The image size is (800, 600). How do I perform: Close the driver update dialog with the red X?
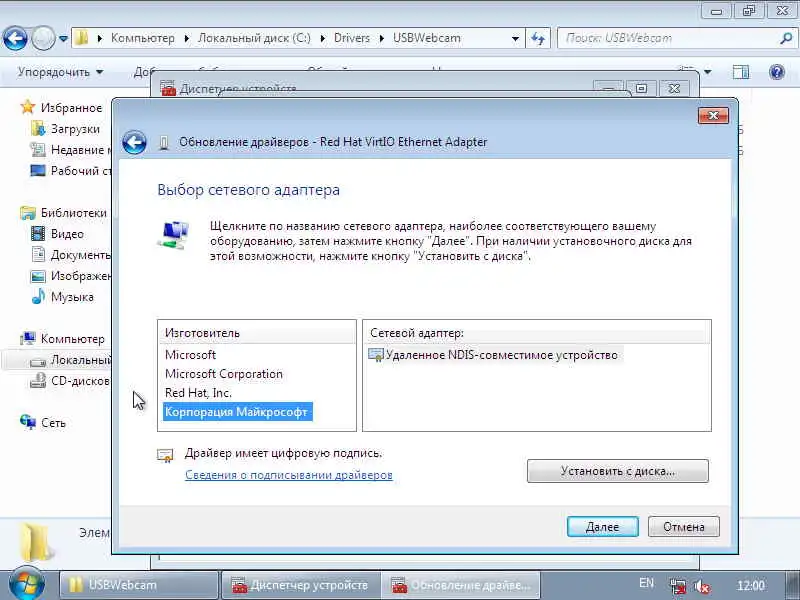tap(713, 115)
